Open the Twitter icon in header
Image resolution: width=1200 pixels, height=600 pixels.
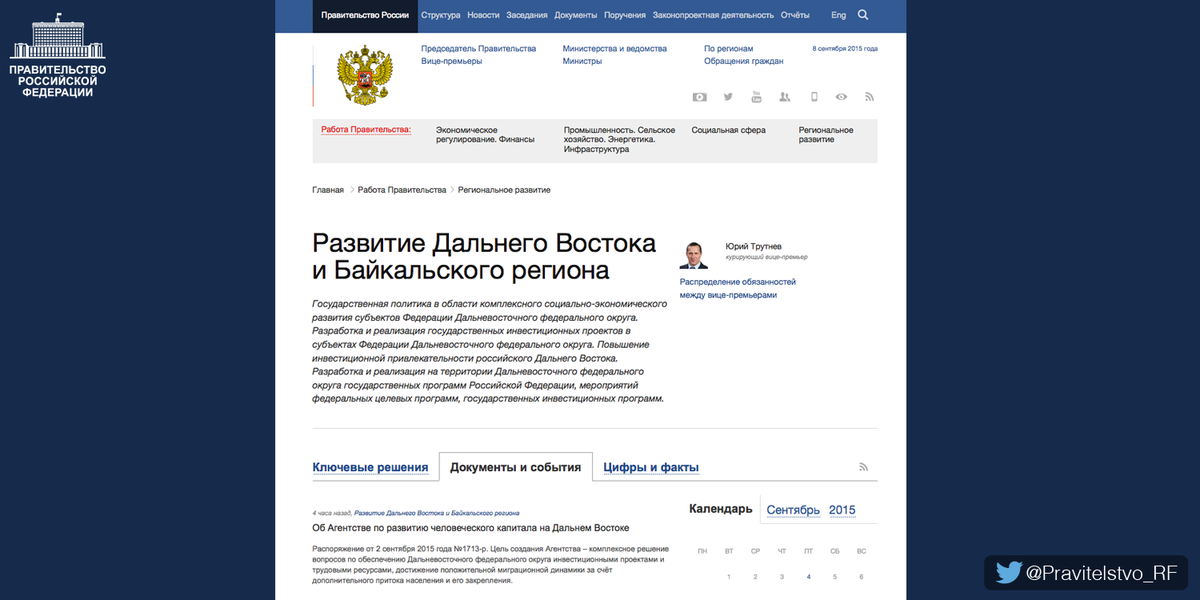(x=728, y=97)
